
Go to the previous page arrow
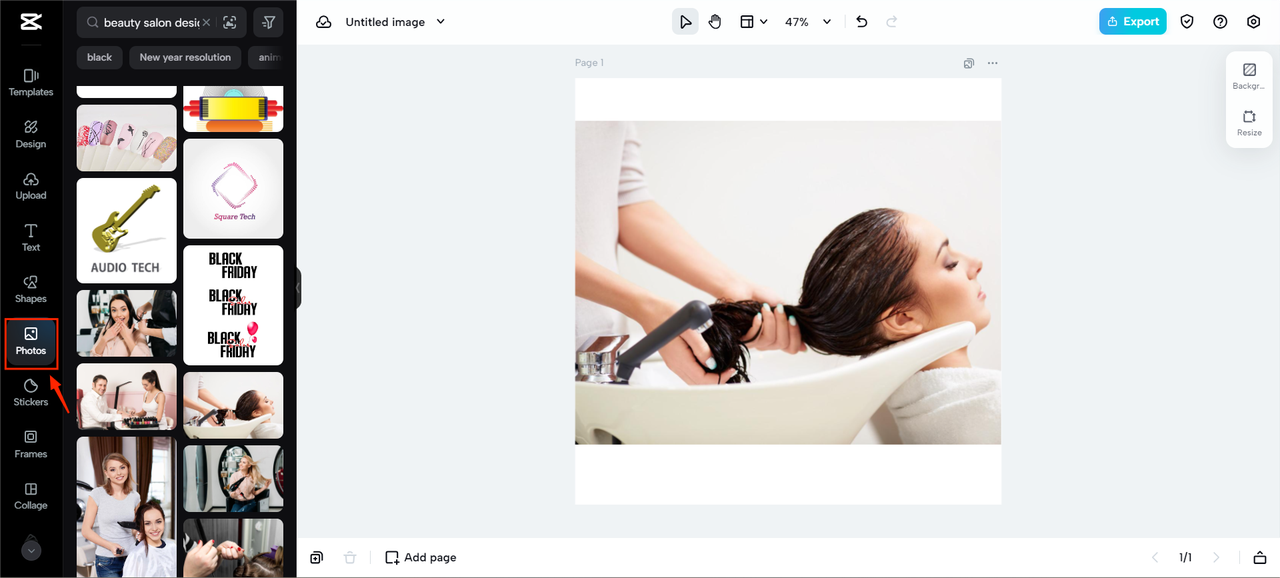(x=1155, y=557)
